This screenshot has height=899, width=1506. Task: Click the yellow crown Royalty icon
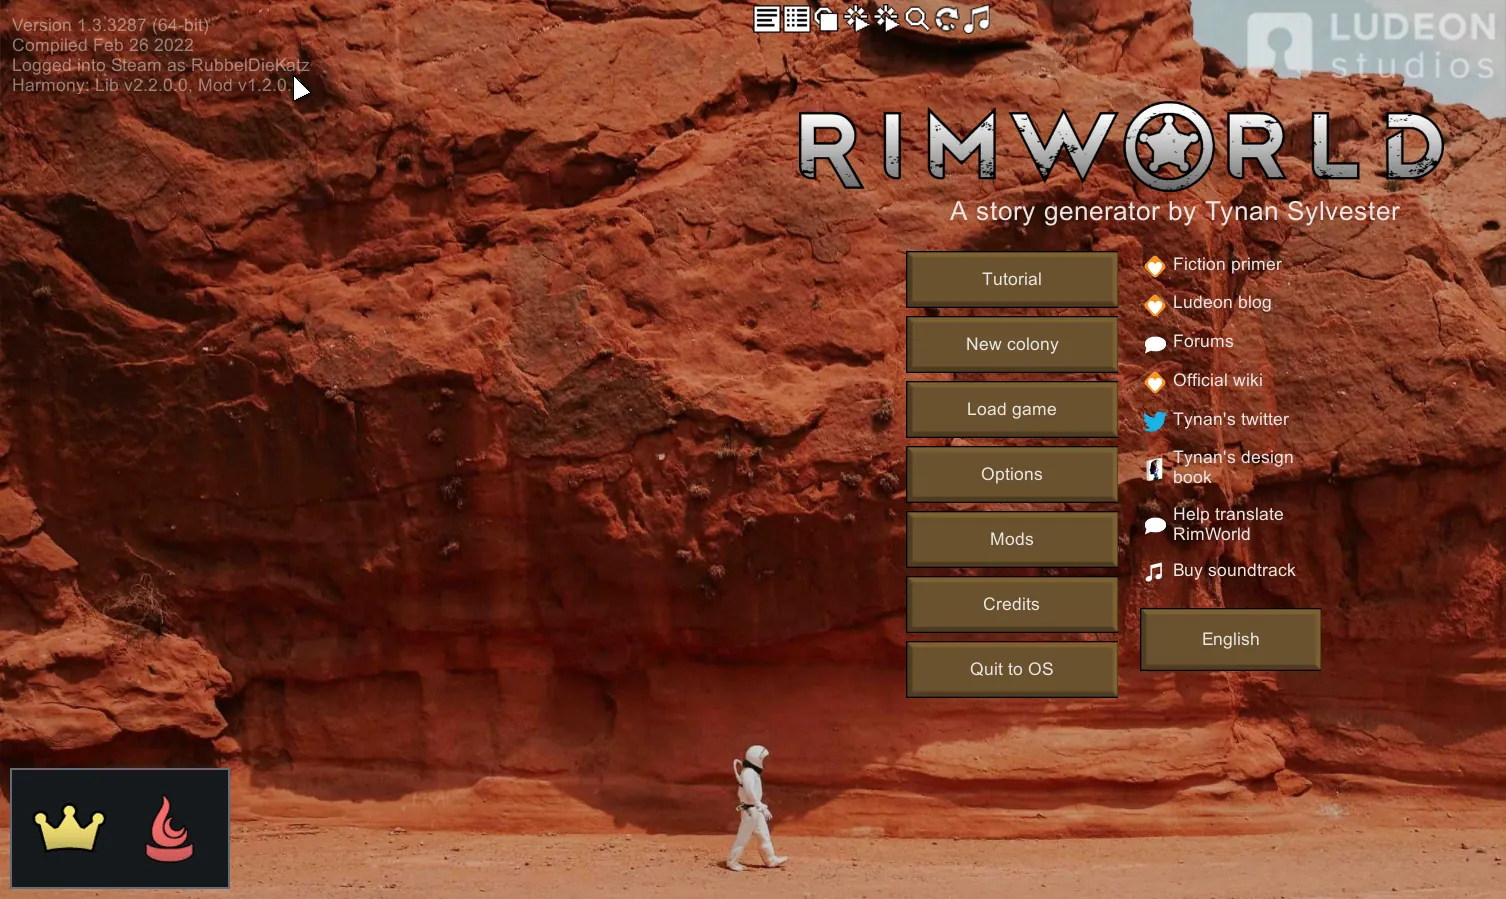(69, 829)
